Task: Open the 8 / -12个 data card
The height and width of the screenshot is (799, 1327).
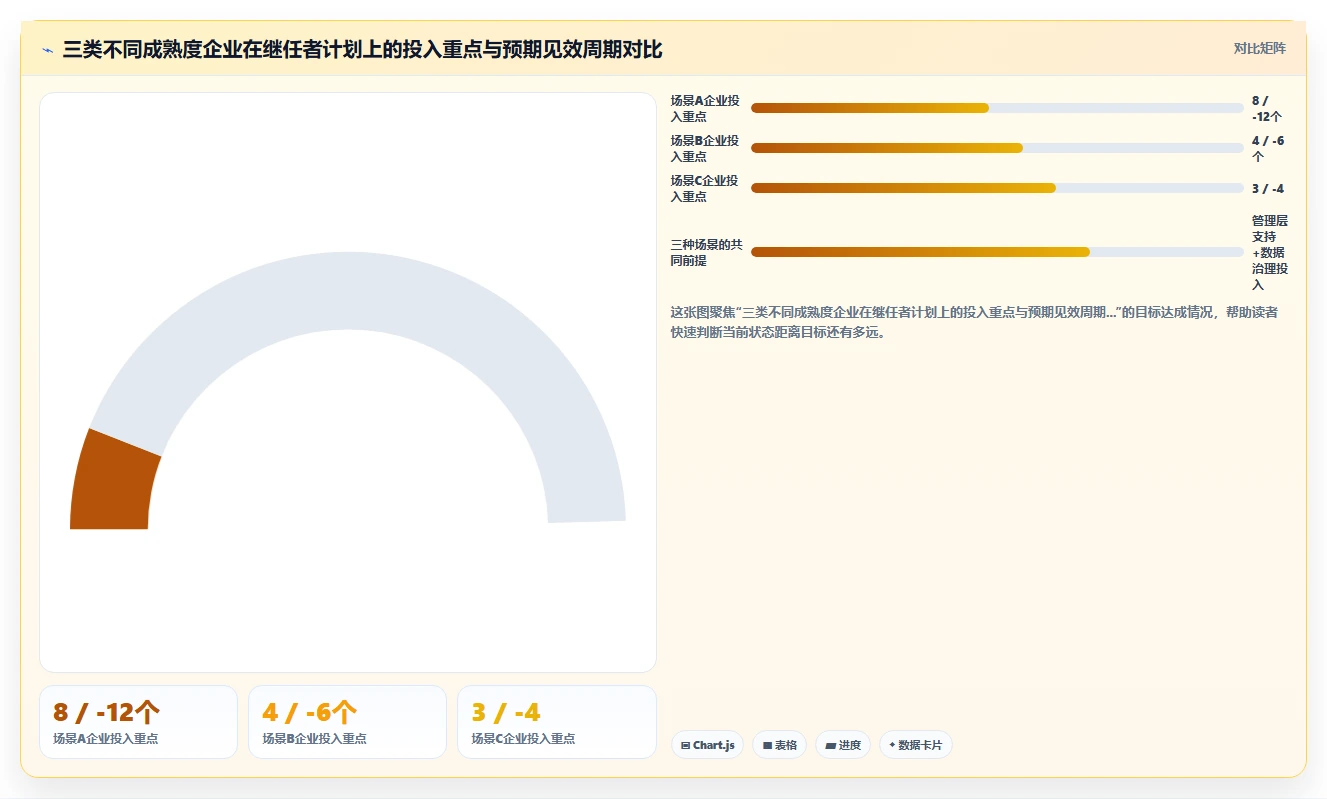Action: [x=138, y=722]
